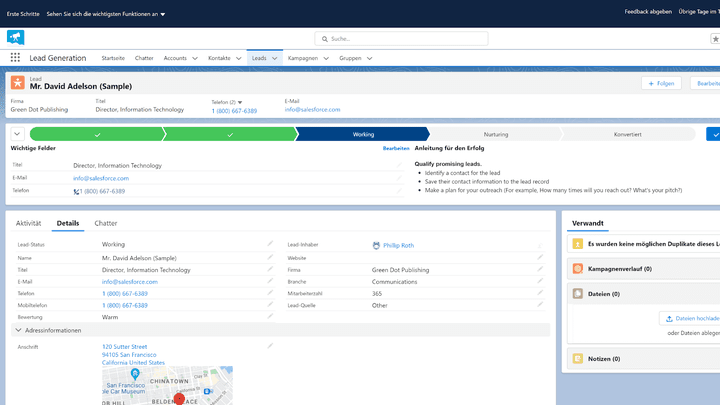Open the Telefon (2) dropdown in header
The width and height of the screenshot is (720, 405).
point(240,102)
